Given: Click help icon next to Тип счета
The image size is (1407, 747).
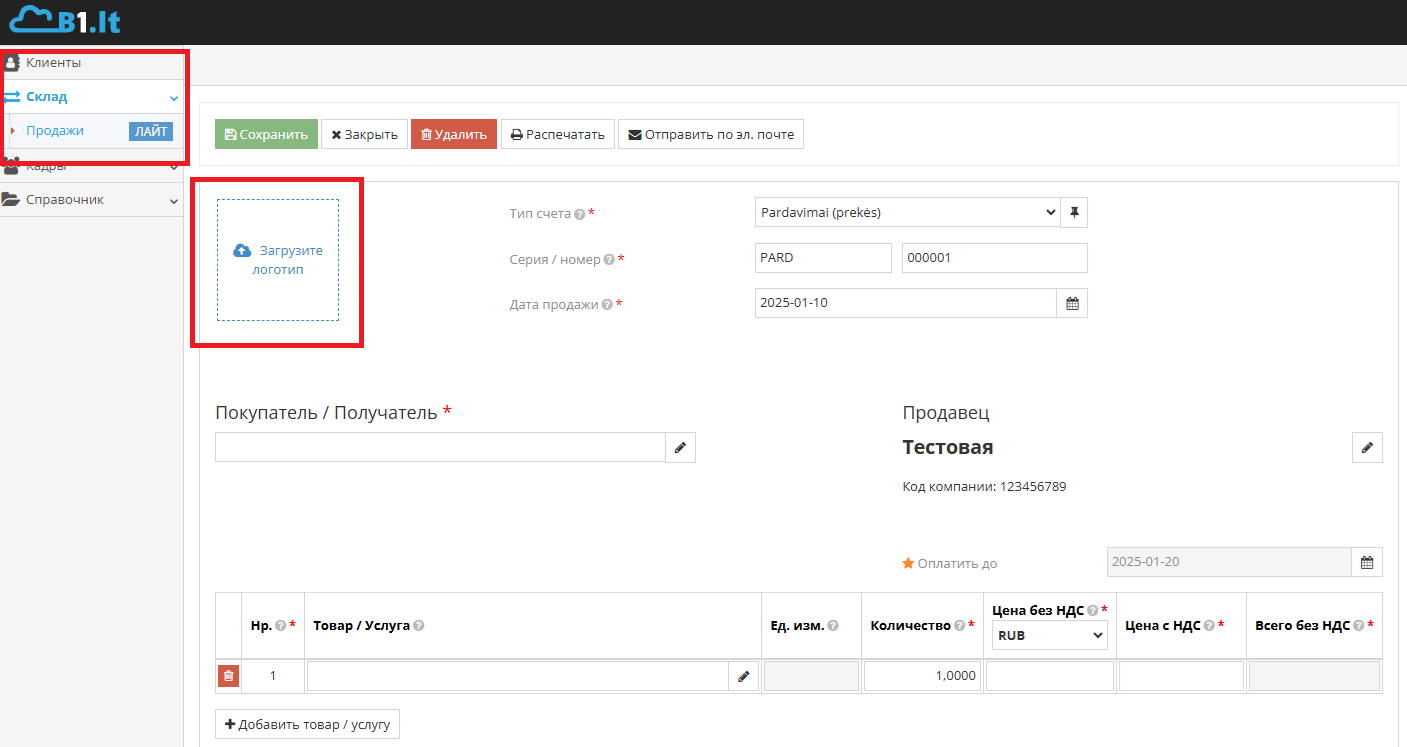Looking at the screenshot, I should tap(579, 214).
